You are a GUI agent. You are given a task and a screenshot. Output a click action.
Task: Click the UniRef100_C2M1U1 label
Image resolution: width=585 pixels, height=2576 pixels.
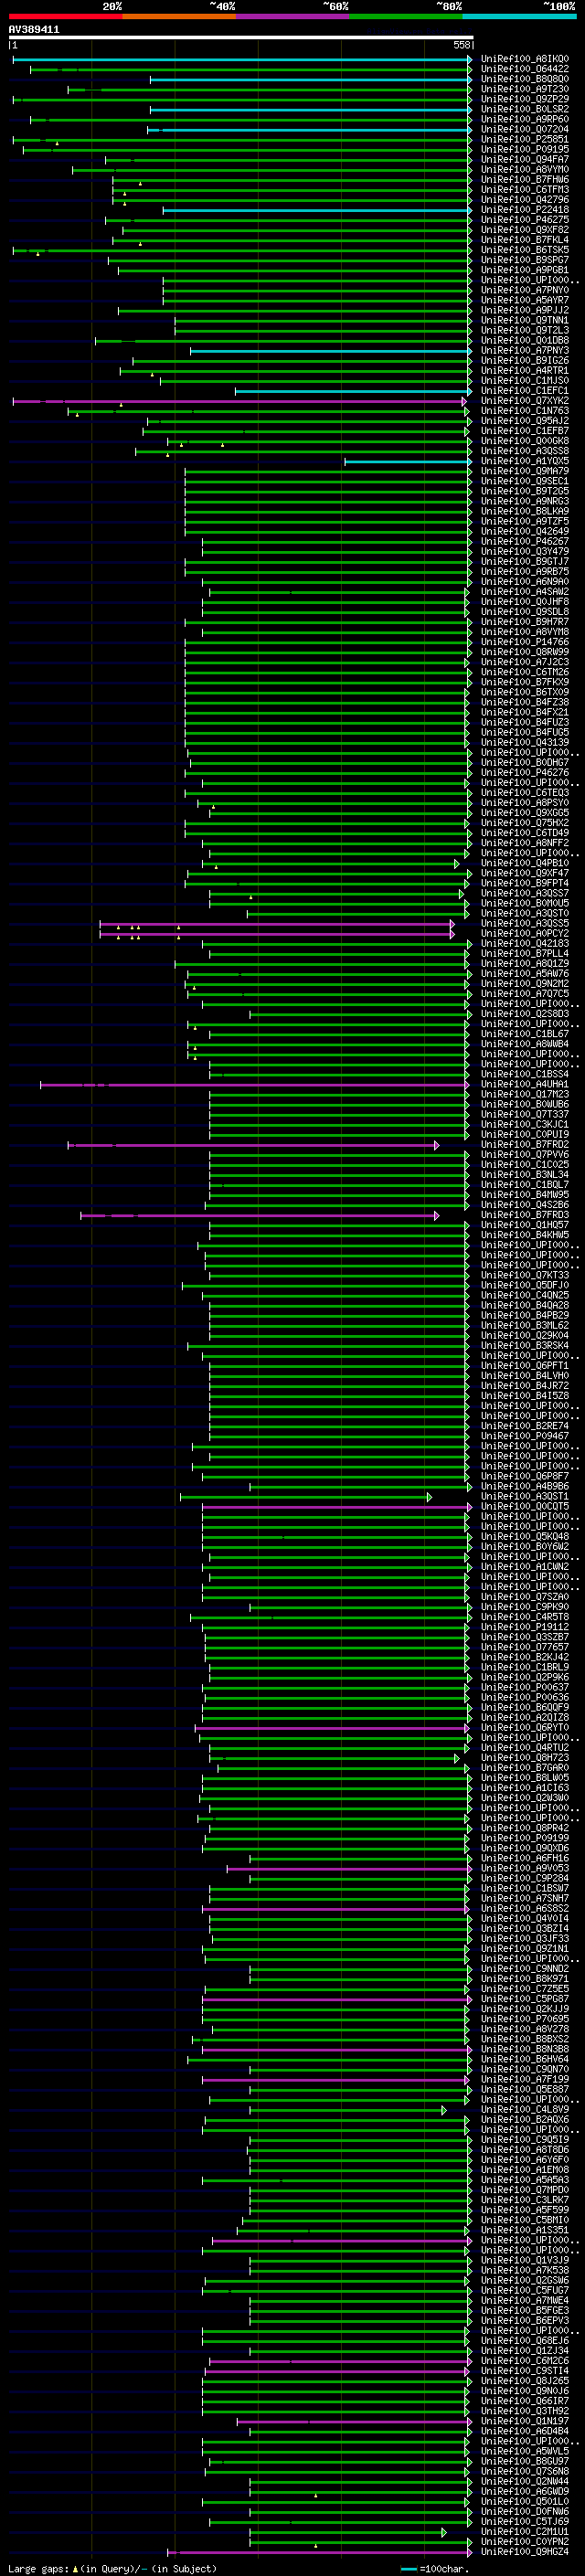tap(524, 2532)
